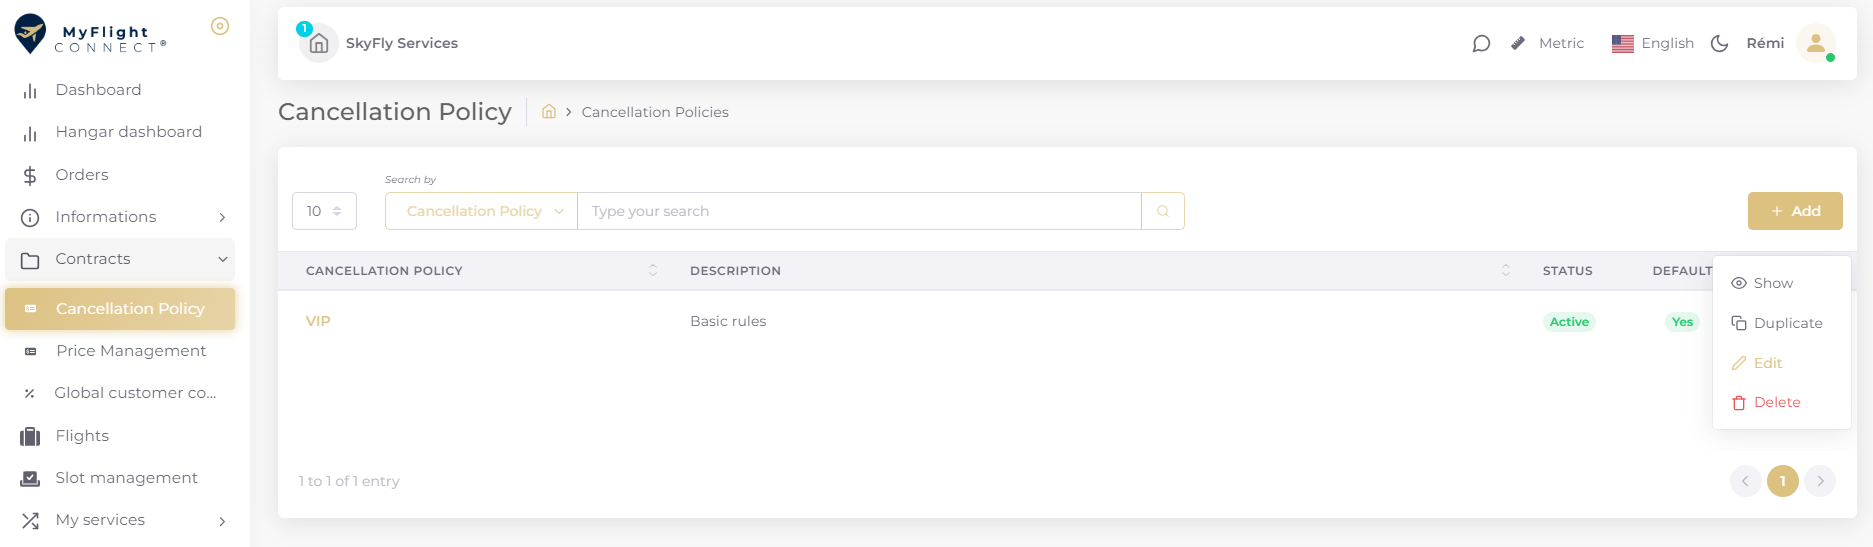Choose Duplicate from the context menu
This screenshot has height=547, width=1873.
tap(1777, 323)
